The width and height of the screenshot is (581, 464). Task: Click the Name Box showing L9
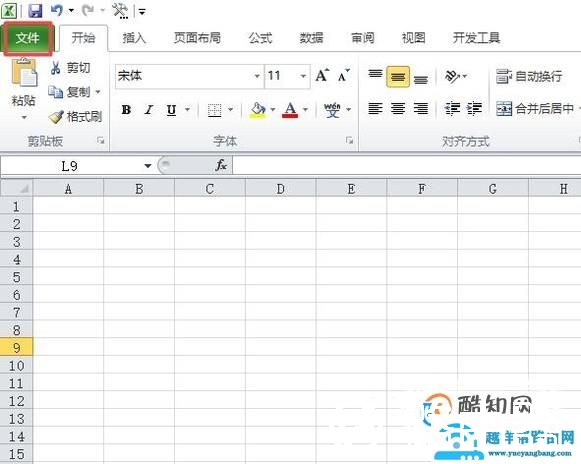pos(70,166)
